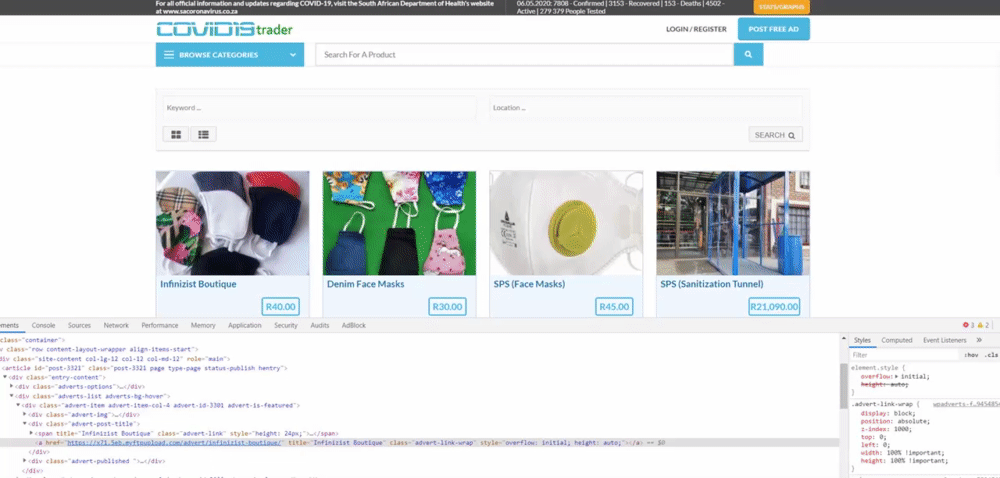Switch to the Computed styles tab
This screenshot has height=478, width=1000.
[897, 340]
